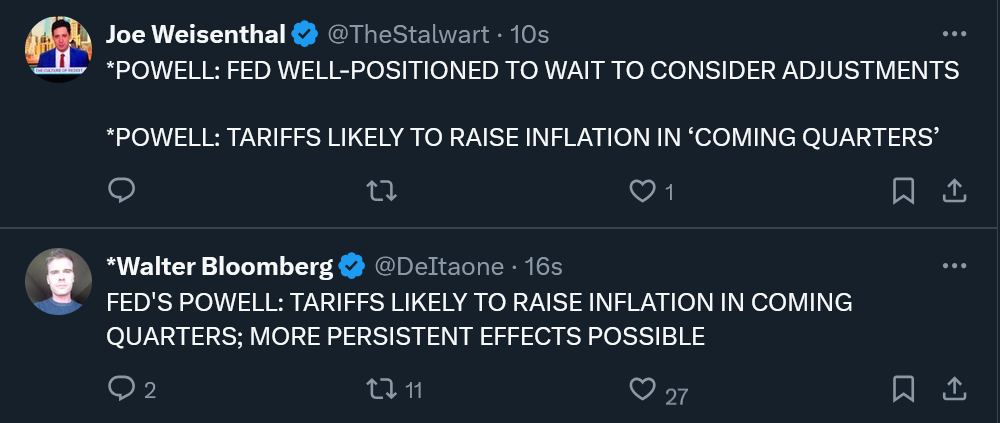This screenshot has height=423, width=1000.
Task: Open more options for Joe Weisenthal's tweet
Action: [954, 34]
